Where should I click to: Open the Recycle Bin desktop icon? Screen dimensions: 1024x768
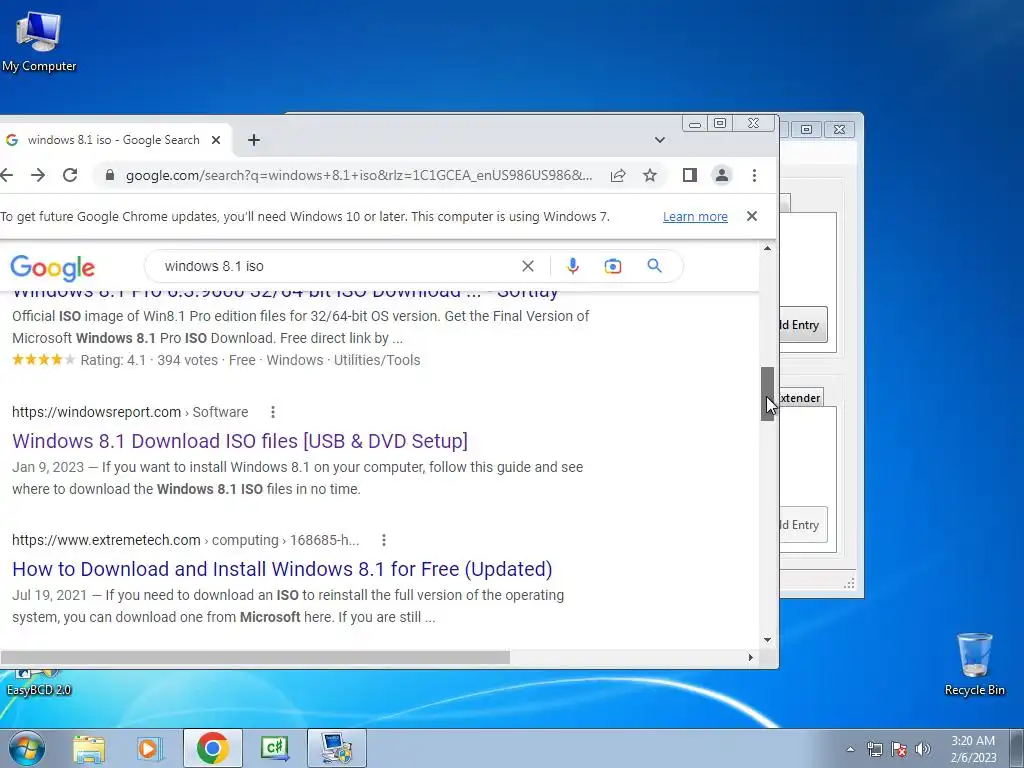(x=974, y=664)
